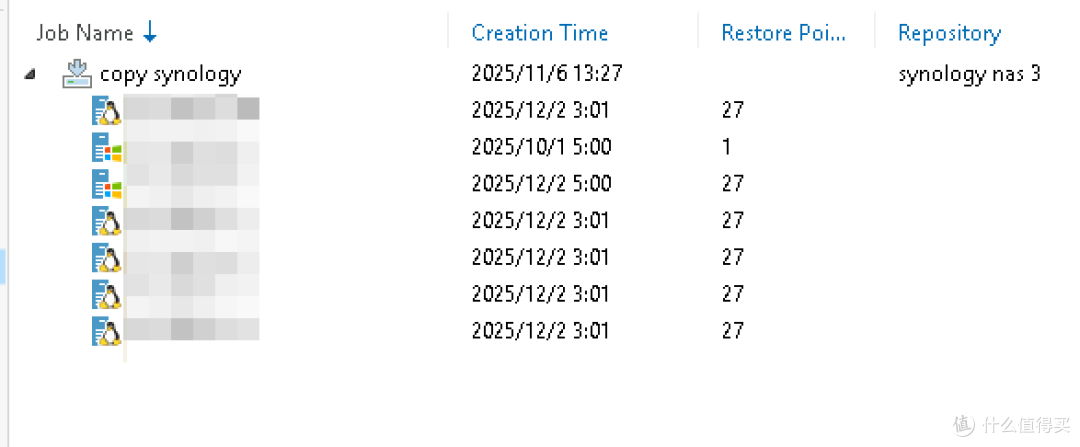
Task: Select the Windows machine icon created 2025/12/2 5:00
Action: click(107, 184)
